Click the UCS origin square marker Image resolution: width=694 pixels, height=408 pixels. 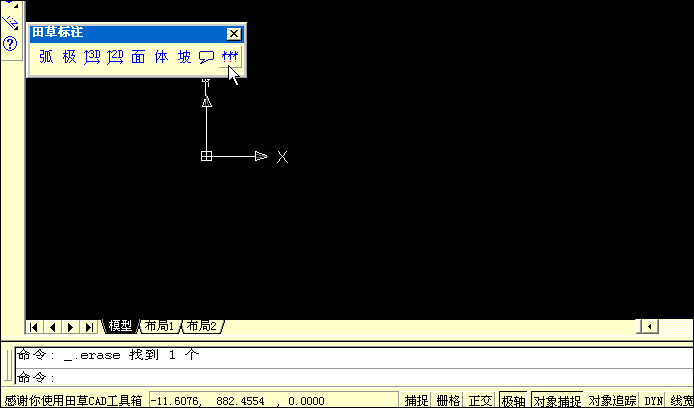pos(206,156)
